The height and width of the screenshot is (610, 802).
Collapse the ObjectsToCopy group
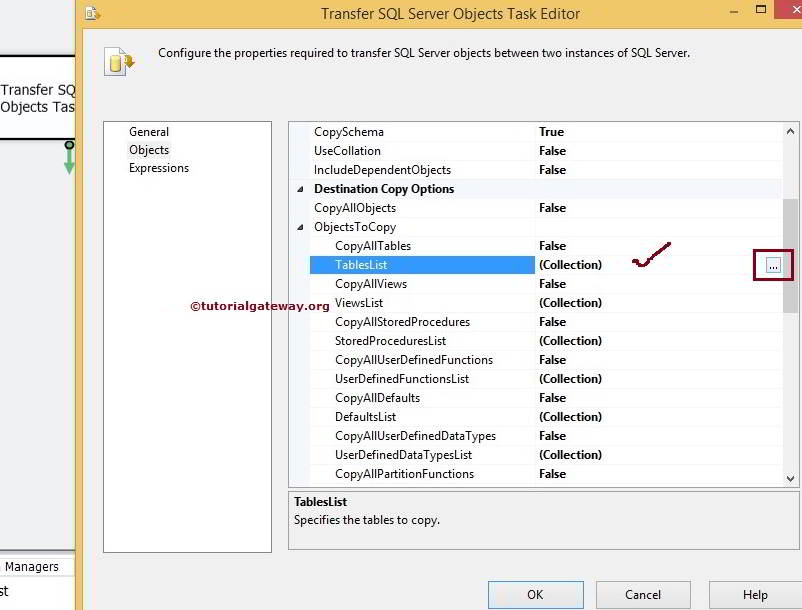[300, 227]
